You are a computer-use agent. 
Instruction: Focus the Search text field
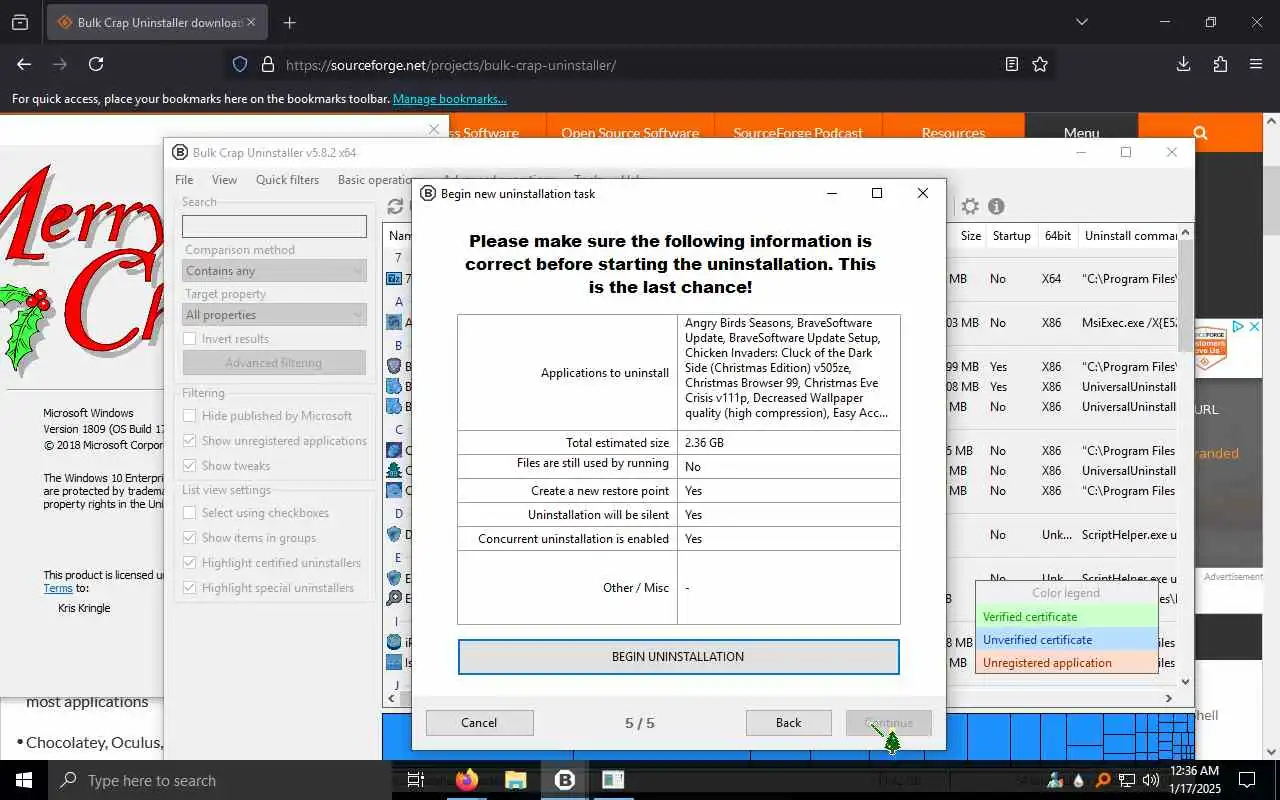(274, 226)
